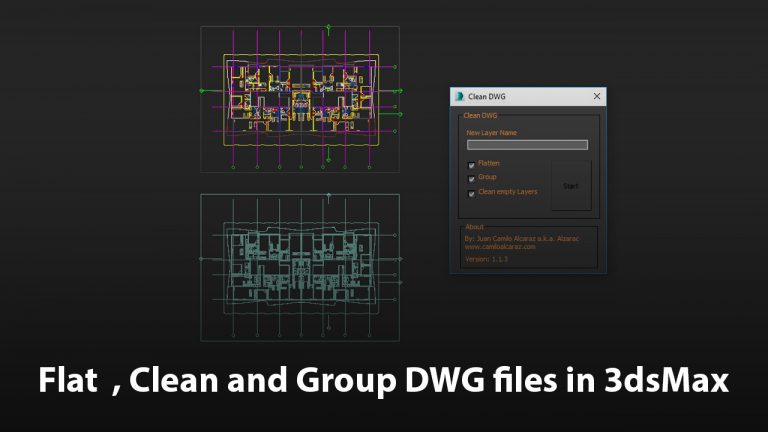Click the author credit line in About
The image size is (768, 432).
click(x=521, y=238)
